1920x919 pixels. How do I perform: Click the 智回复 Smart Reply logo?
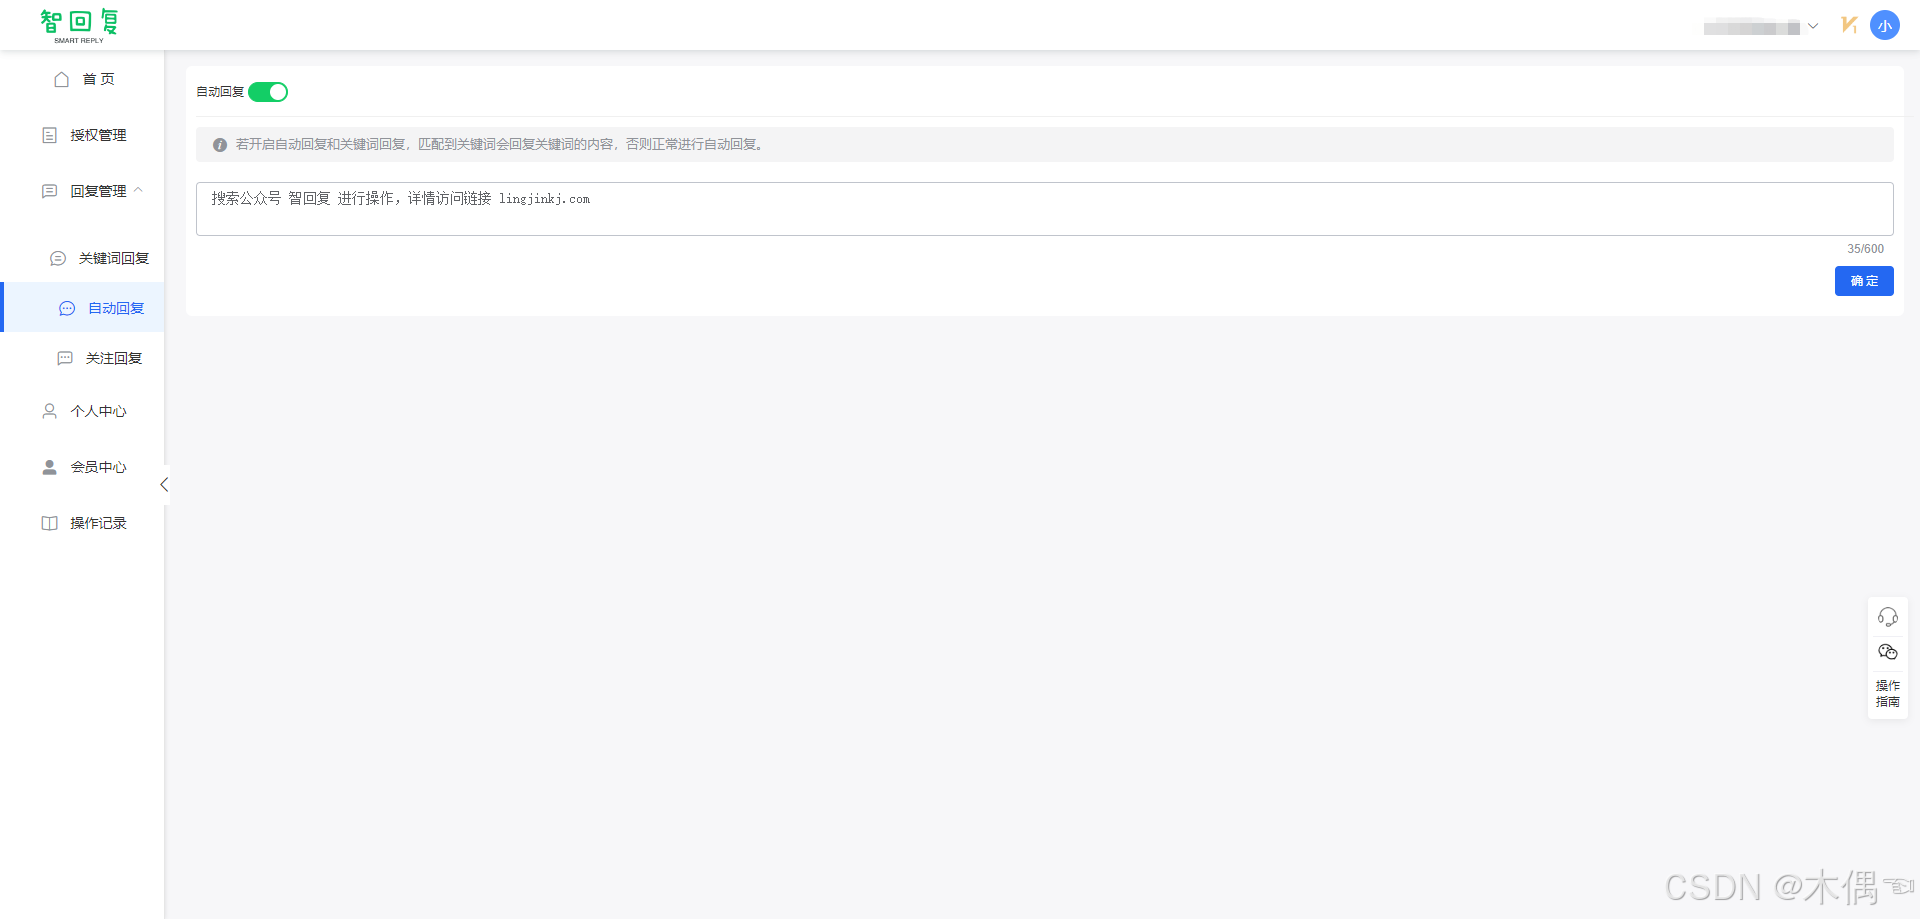point(79,26)
